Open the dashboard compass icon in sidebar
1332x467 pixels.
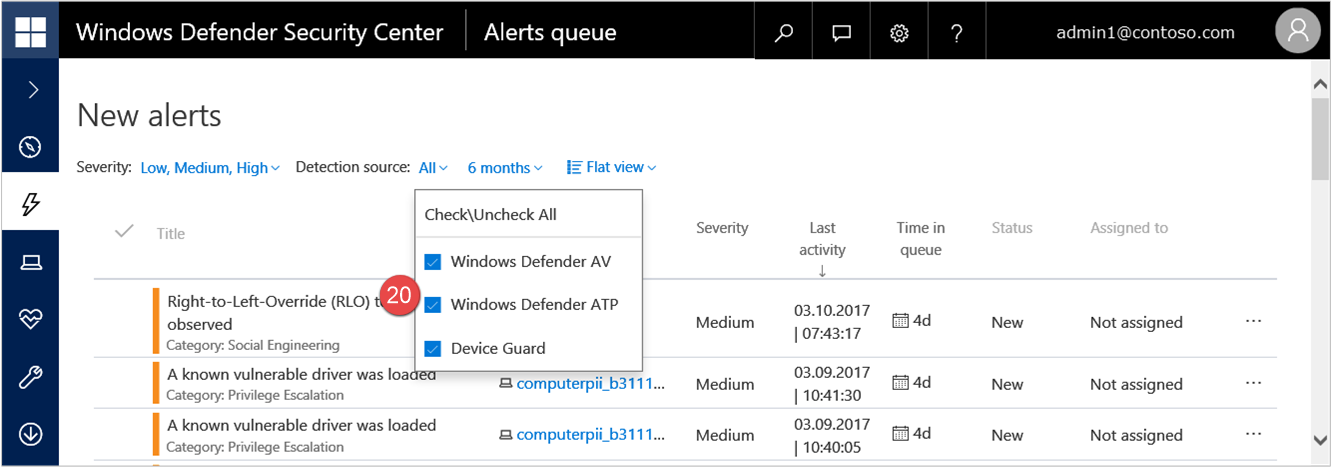[30, 148]
